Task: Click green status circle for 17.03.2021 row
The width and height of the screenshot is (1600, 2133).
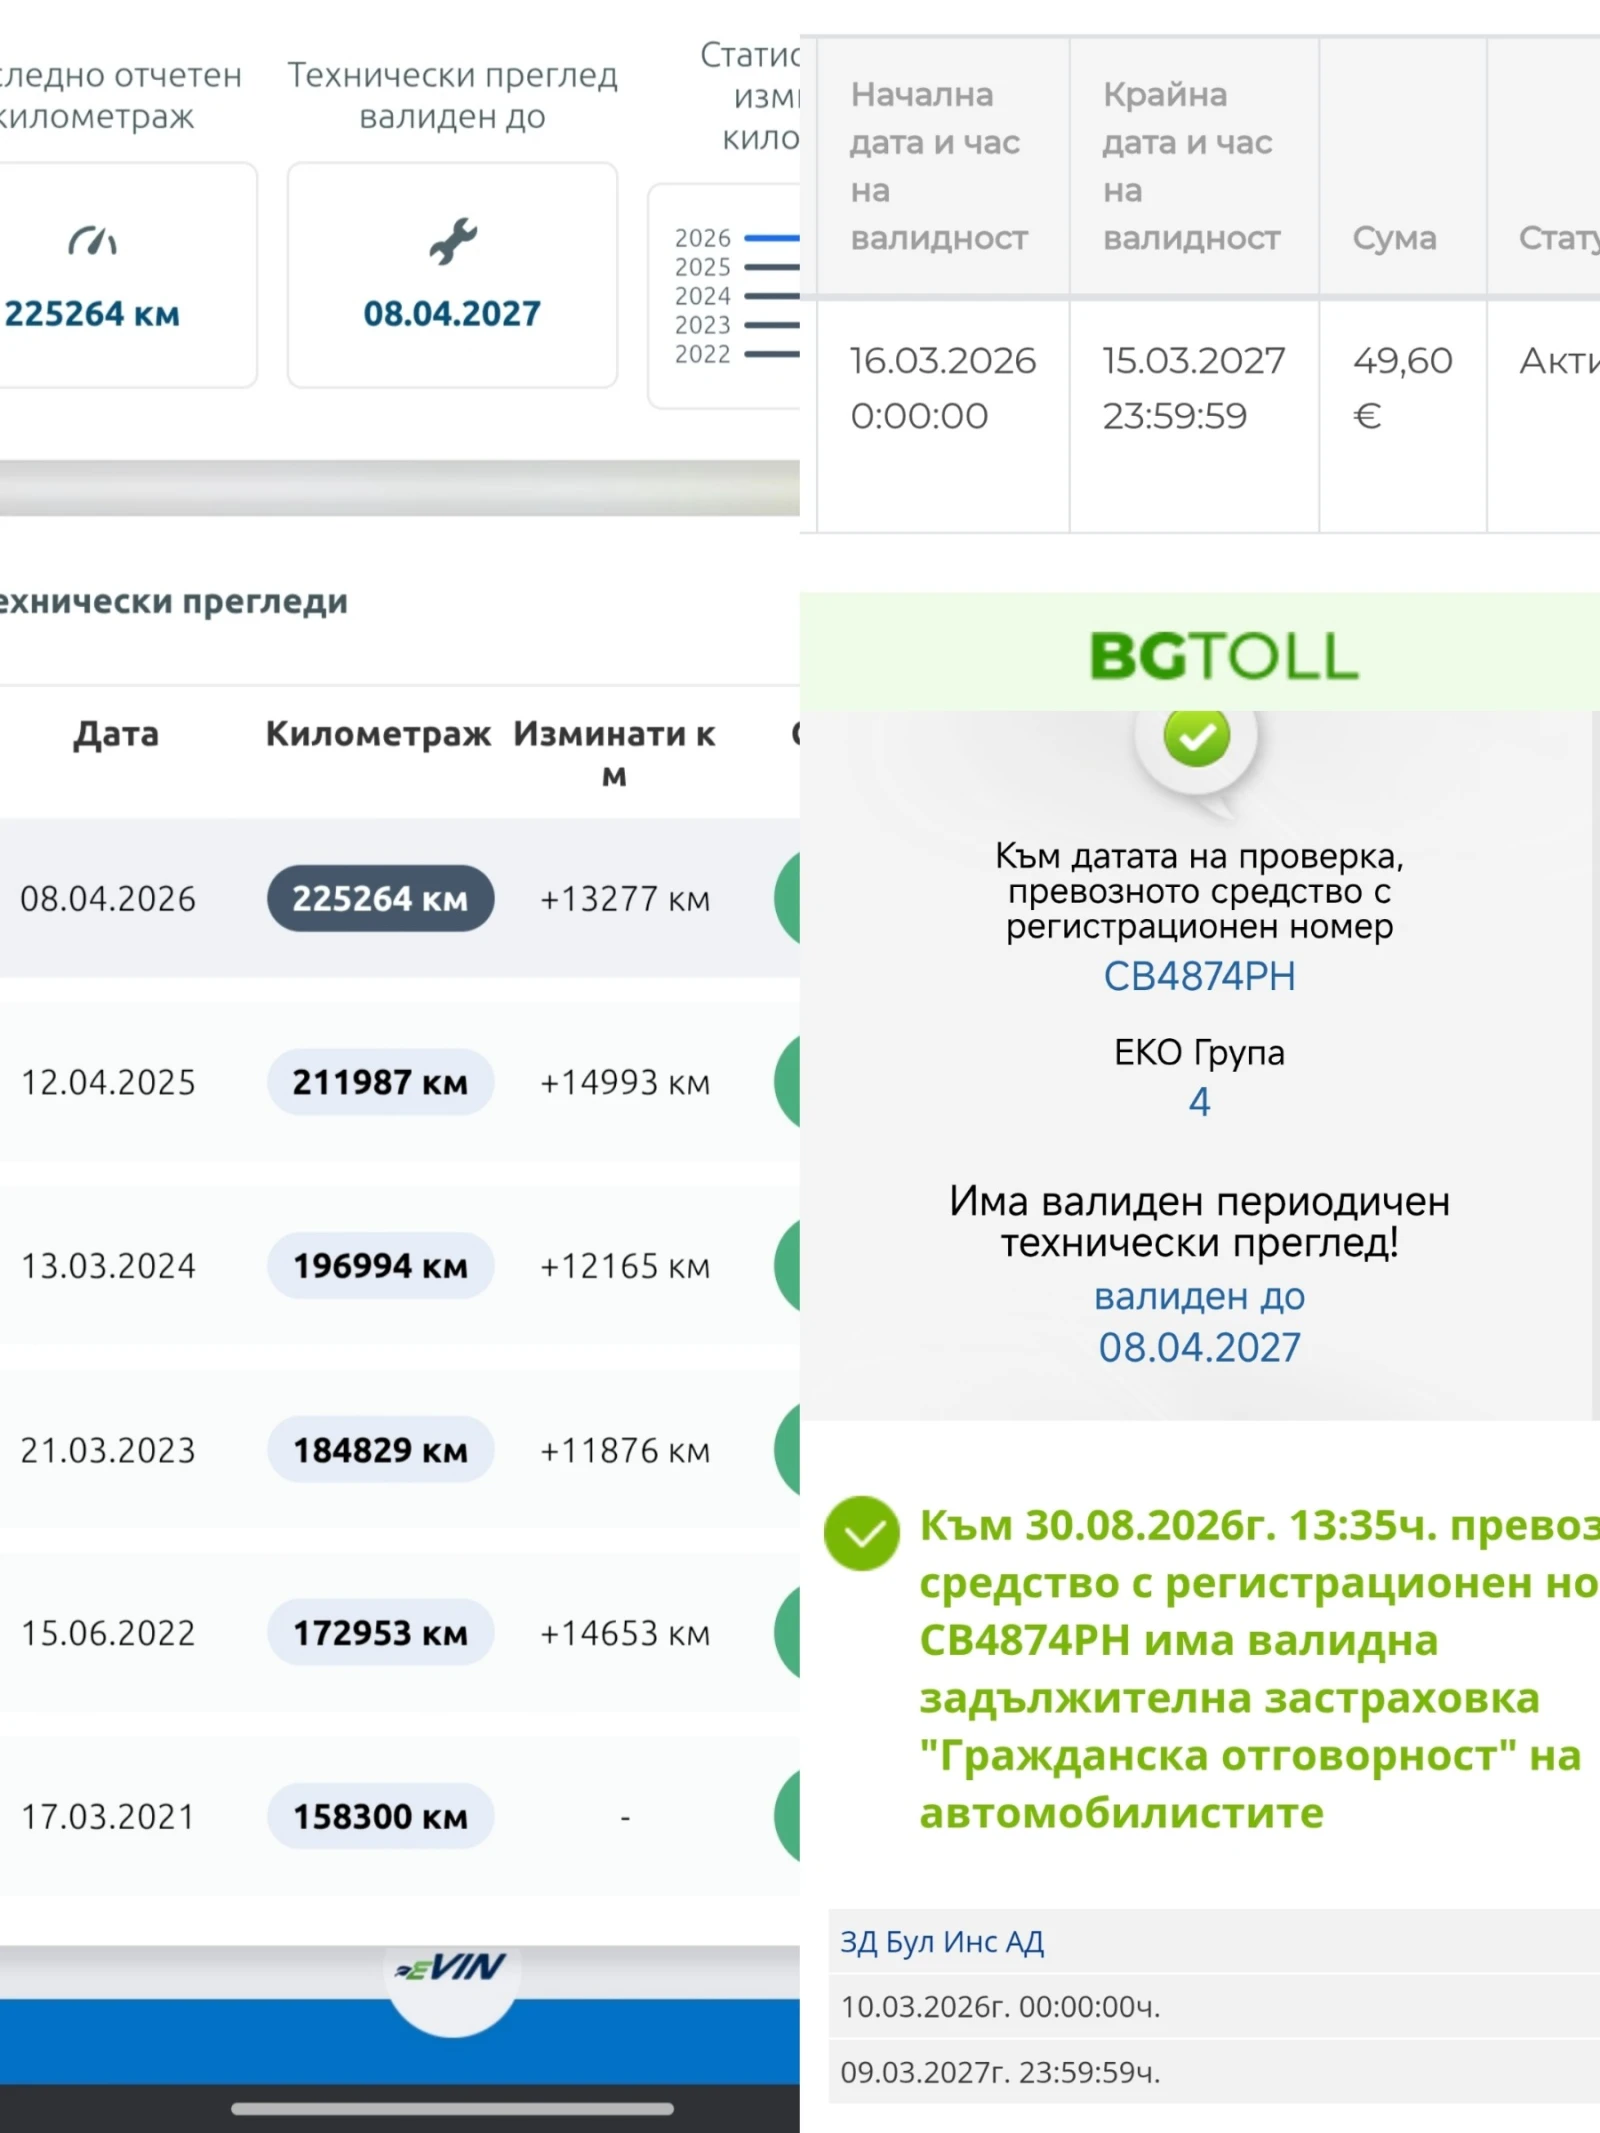Action: coord(787,1815)
